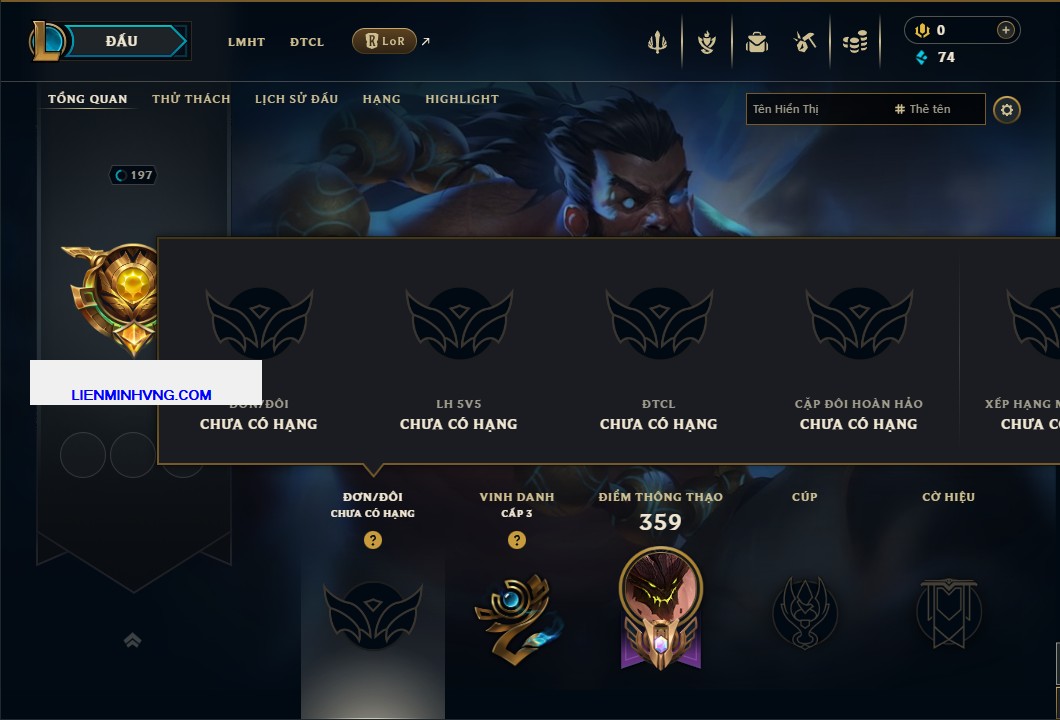Screen dimensions: 1060x720
Task: Add RP with the plus button
Action: pyautogui.click(x=1006, y=30)
